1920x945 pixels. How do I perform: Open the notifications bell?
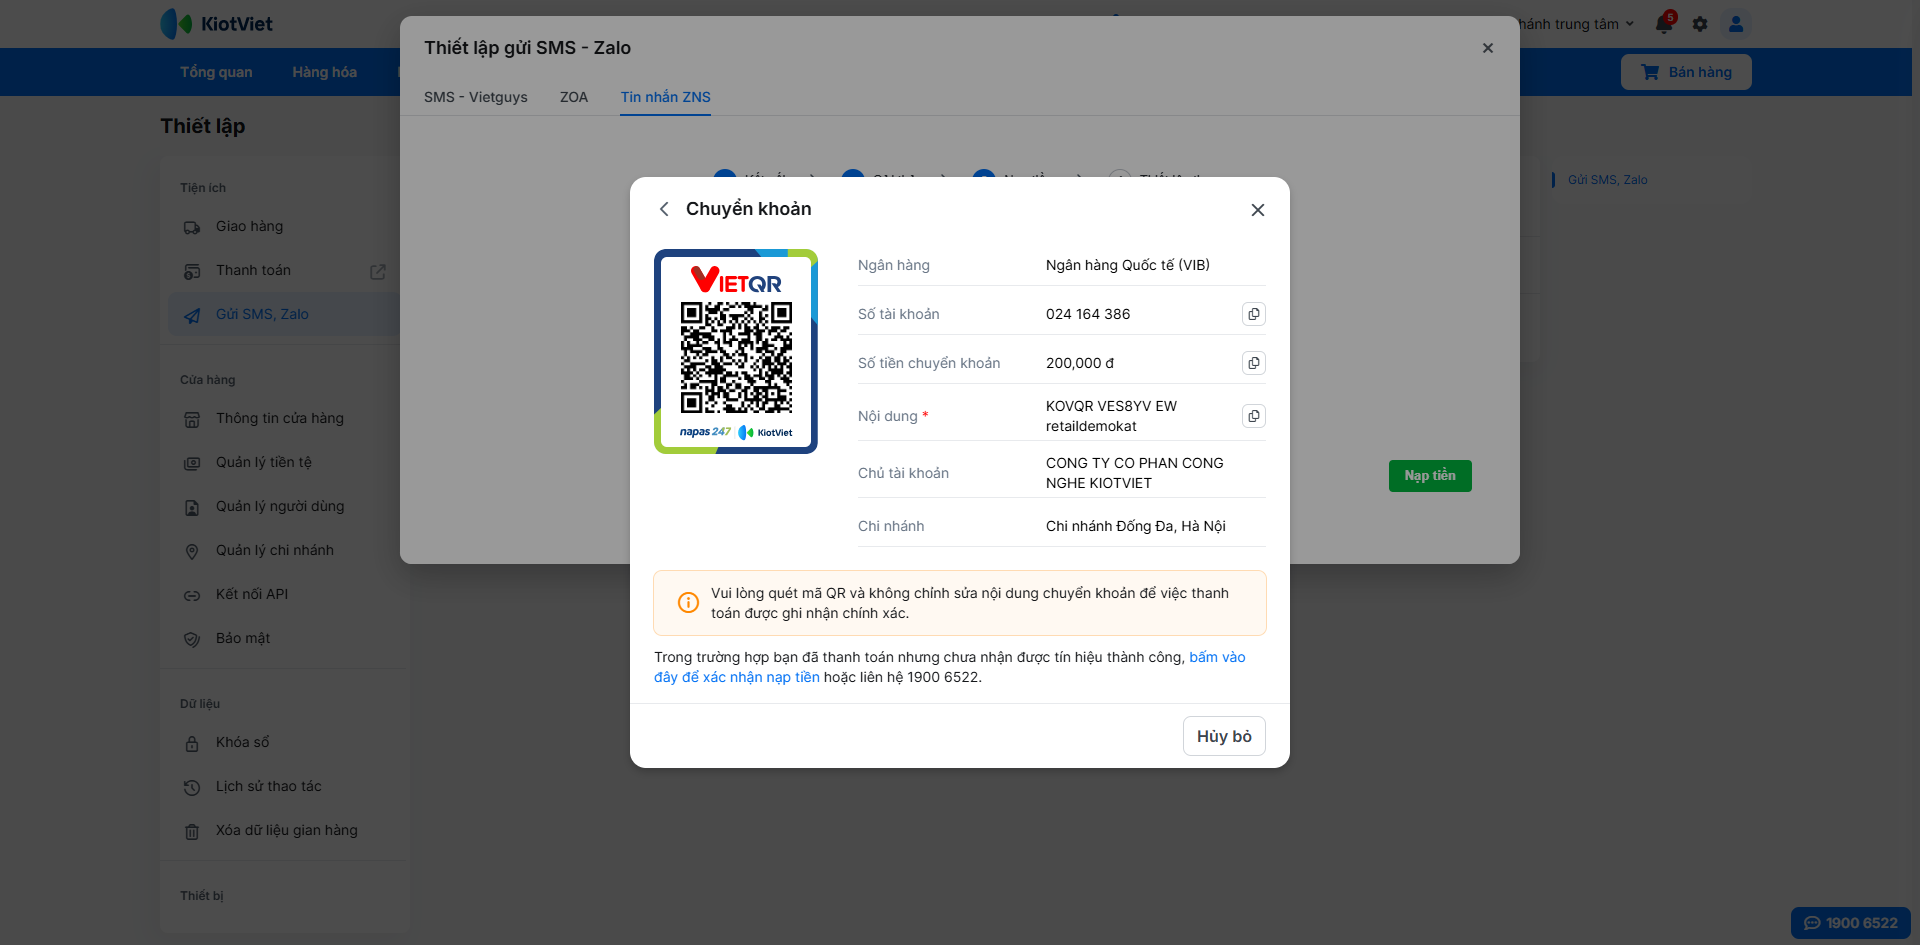coord(1664,24)
